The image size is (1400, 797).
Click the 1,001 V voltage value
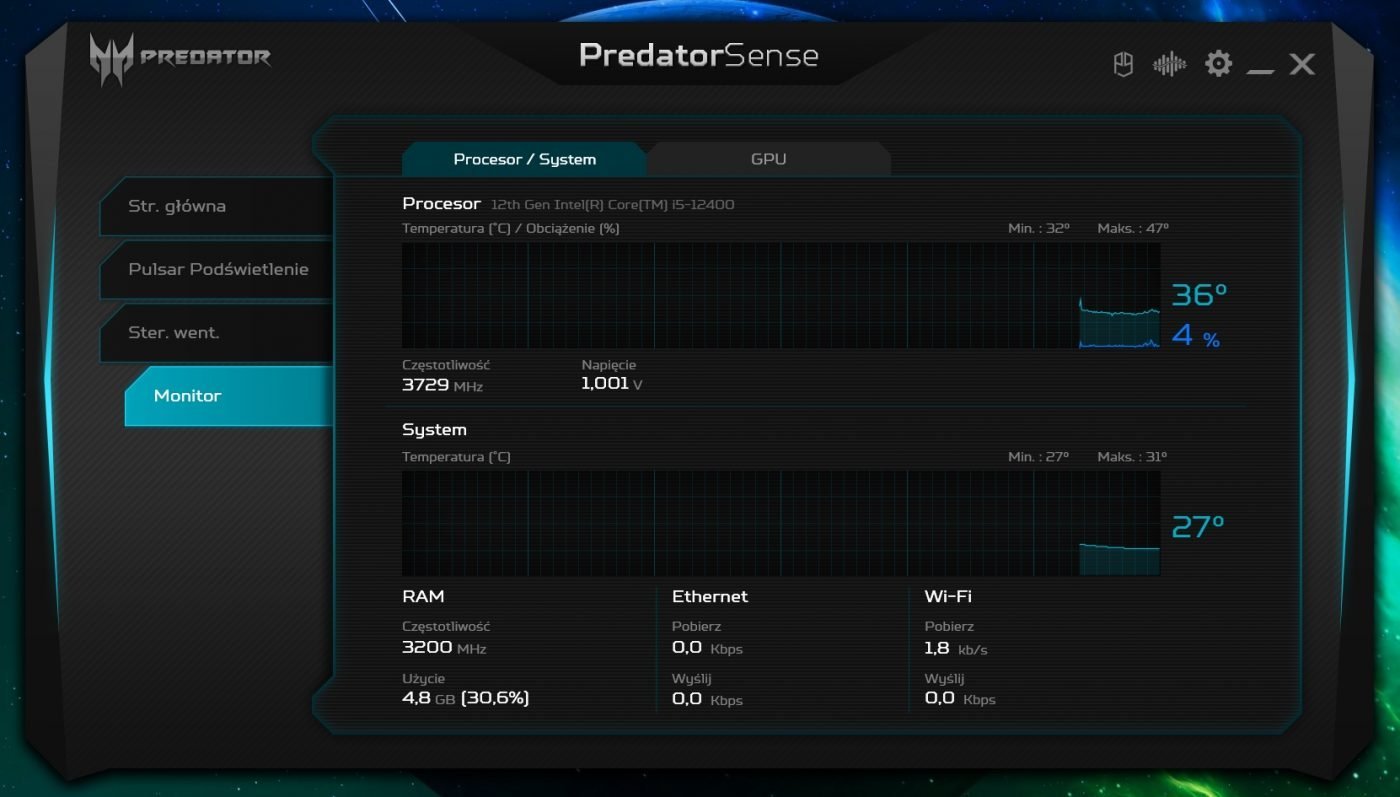(x=611, y=384)
